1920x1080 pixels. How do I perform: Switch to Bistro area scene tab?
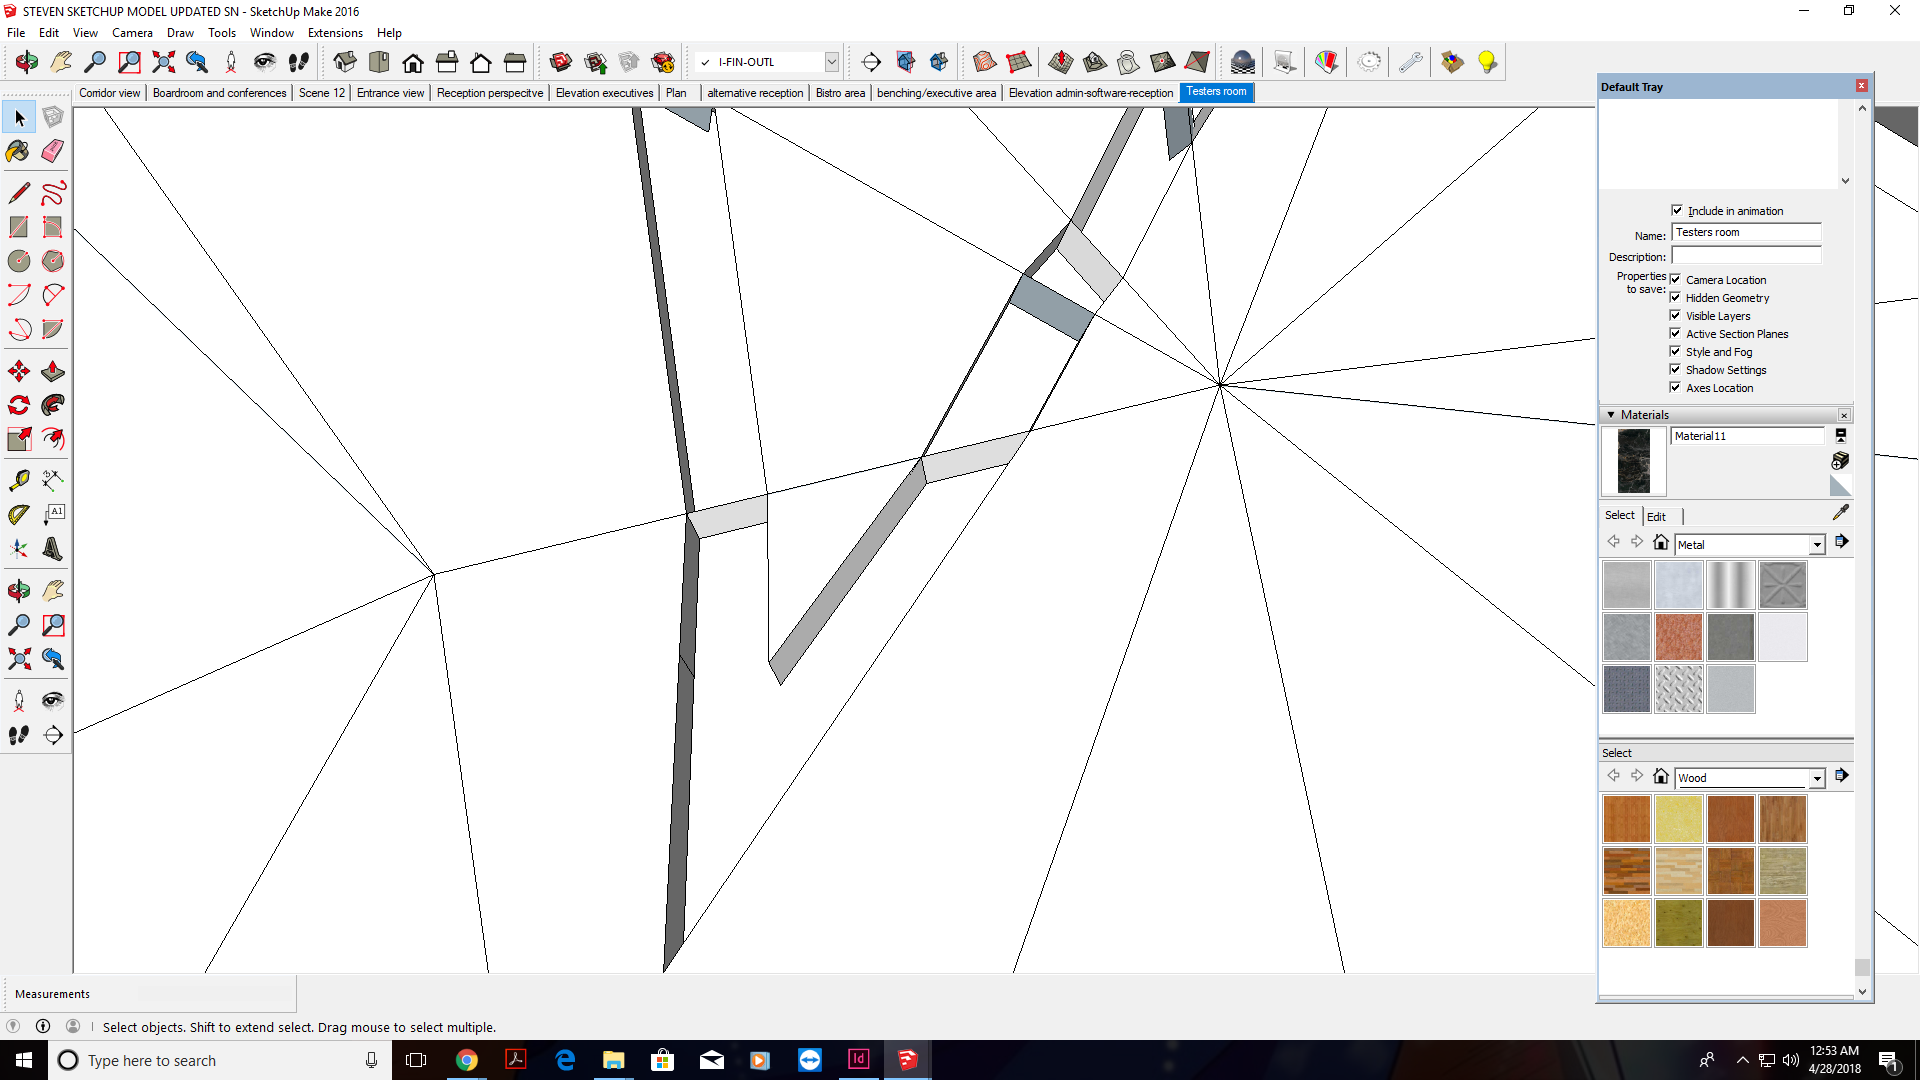click(x=839, y=93)
